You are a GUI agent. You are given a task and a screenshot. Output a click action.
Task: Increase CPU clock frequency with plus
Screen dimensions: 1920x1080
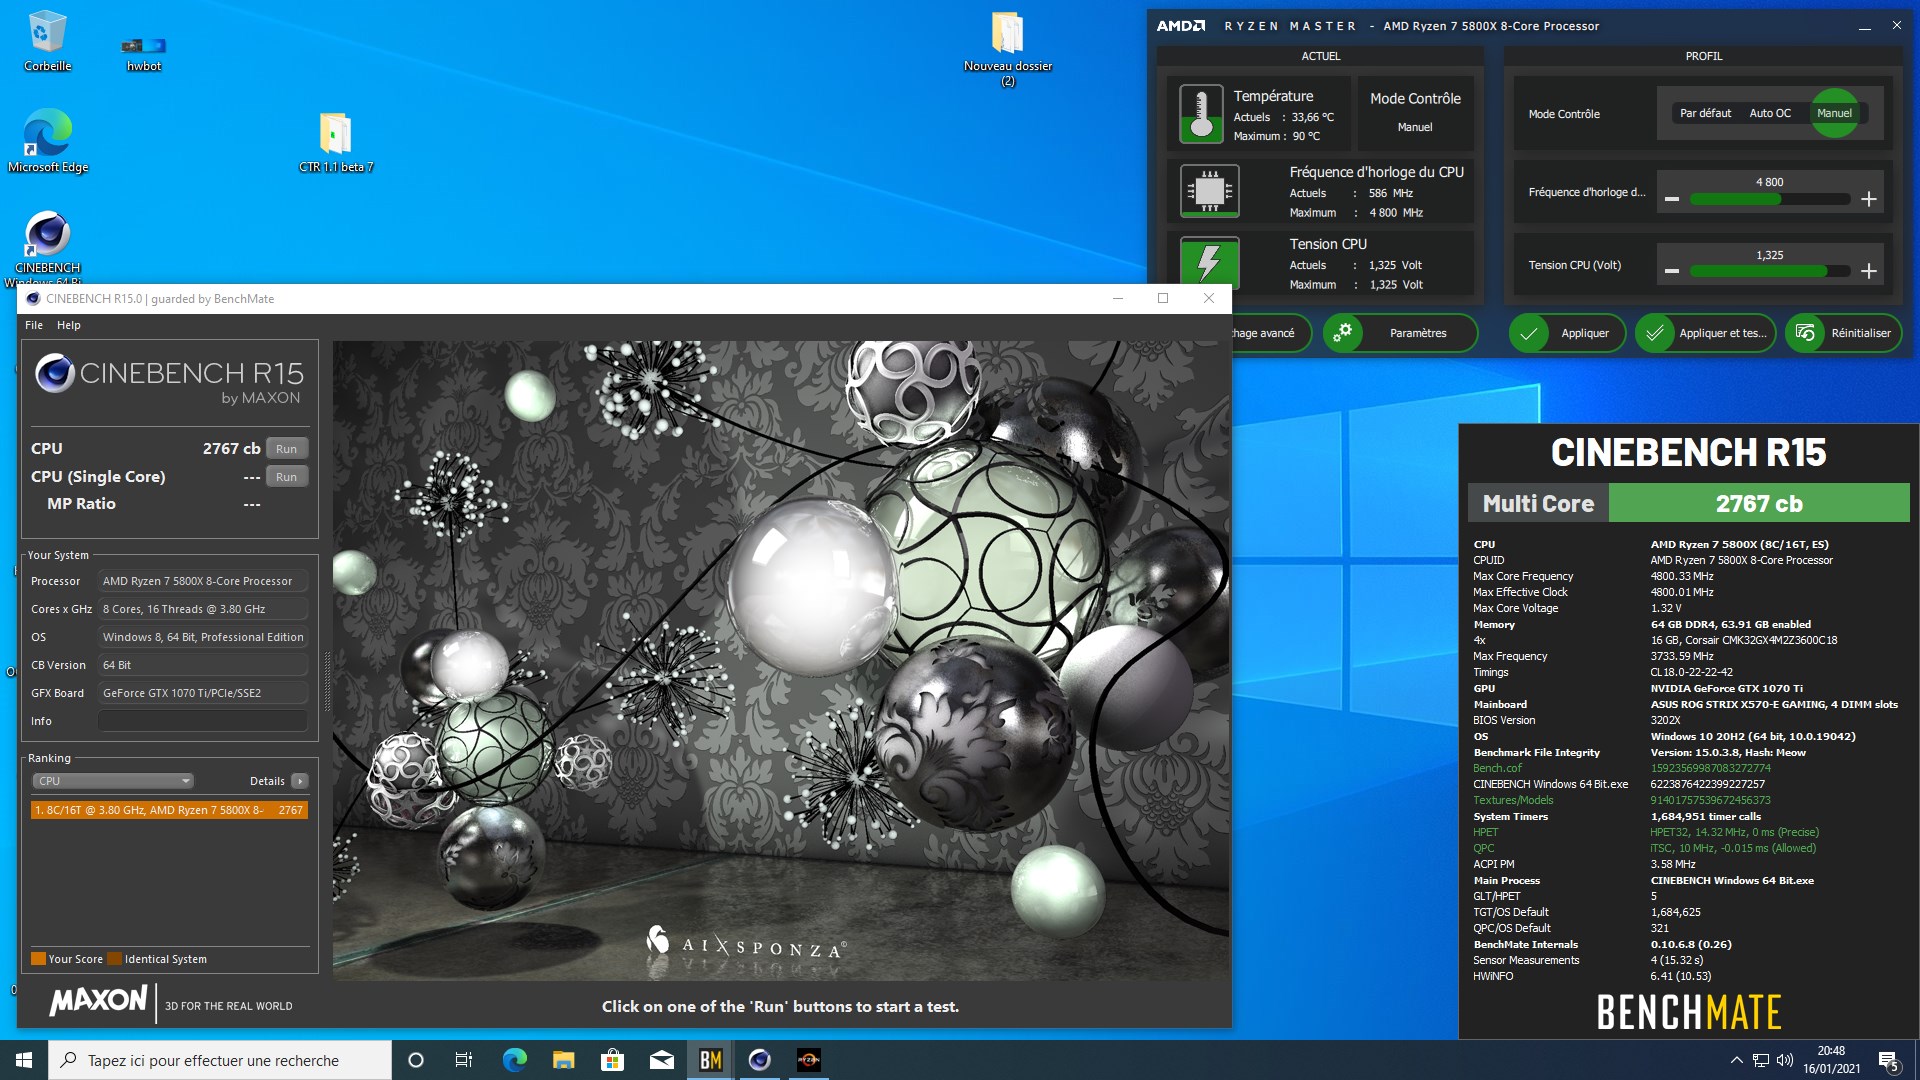point(1868,199)
